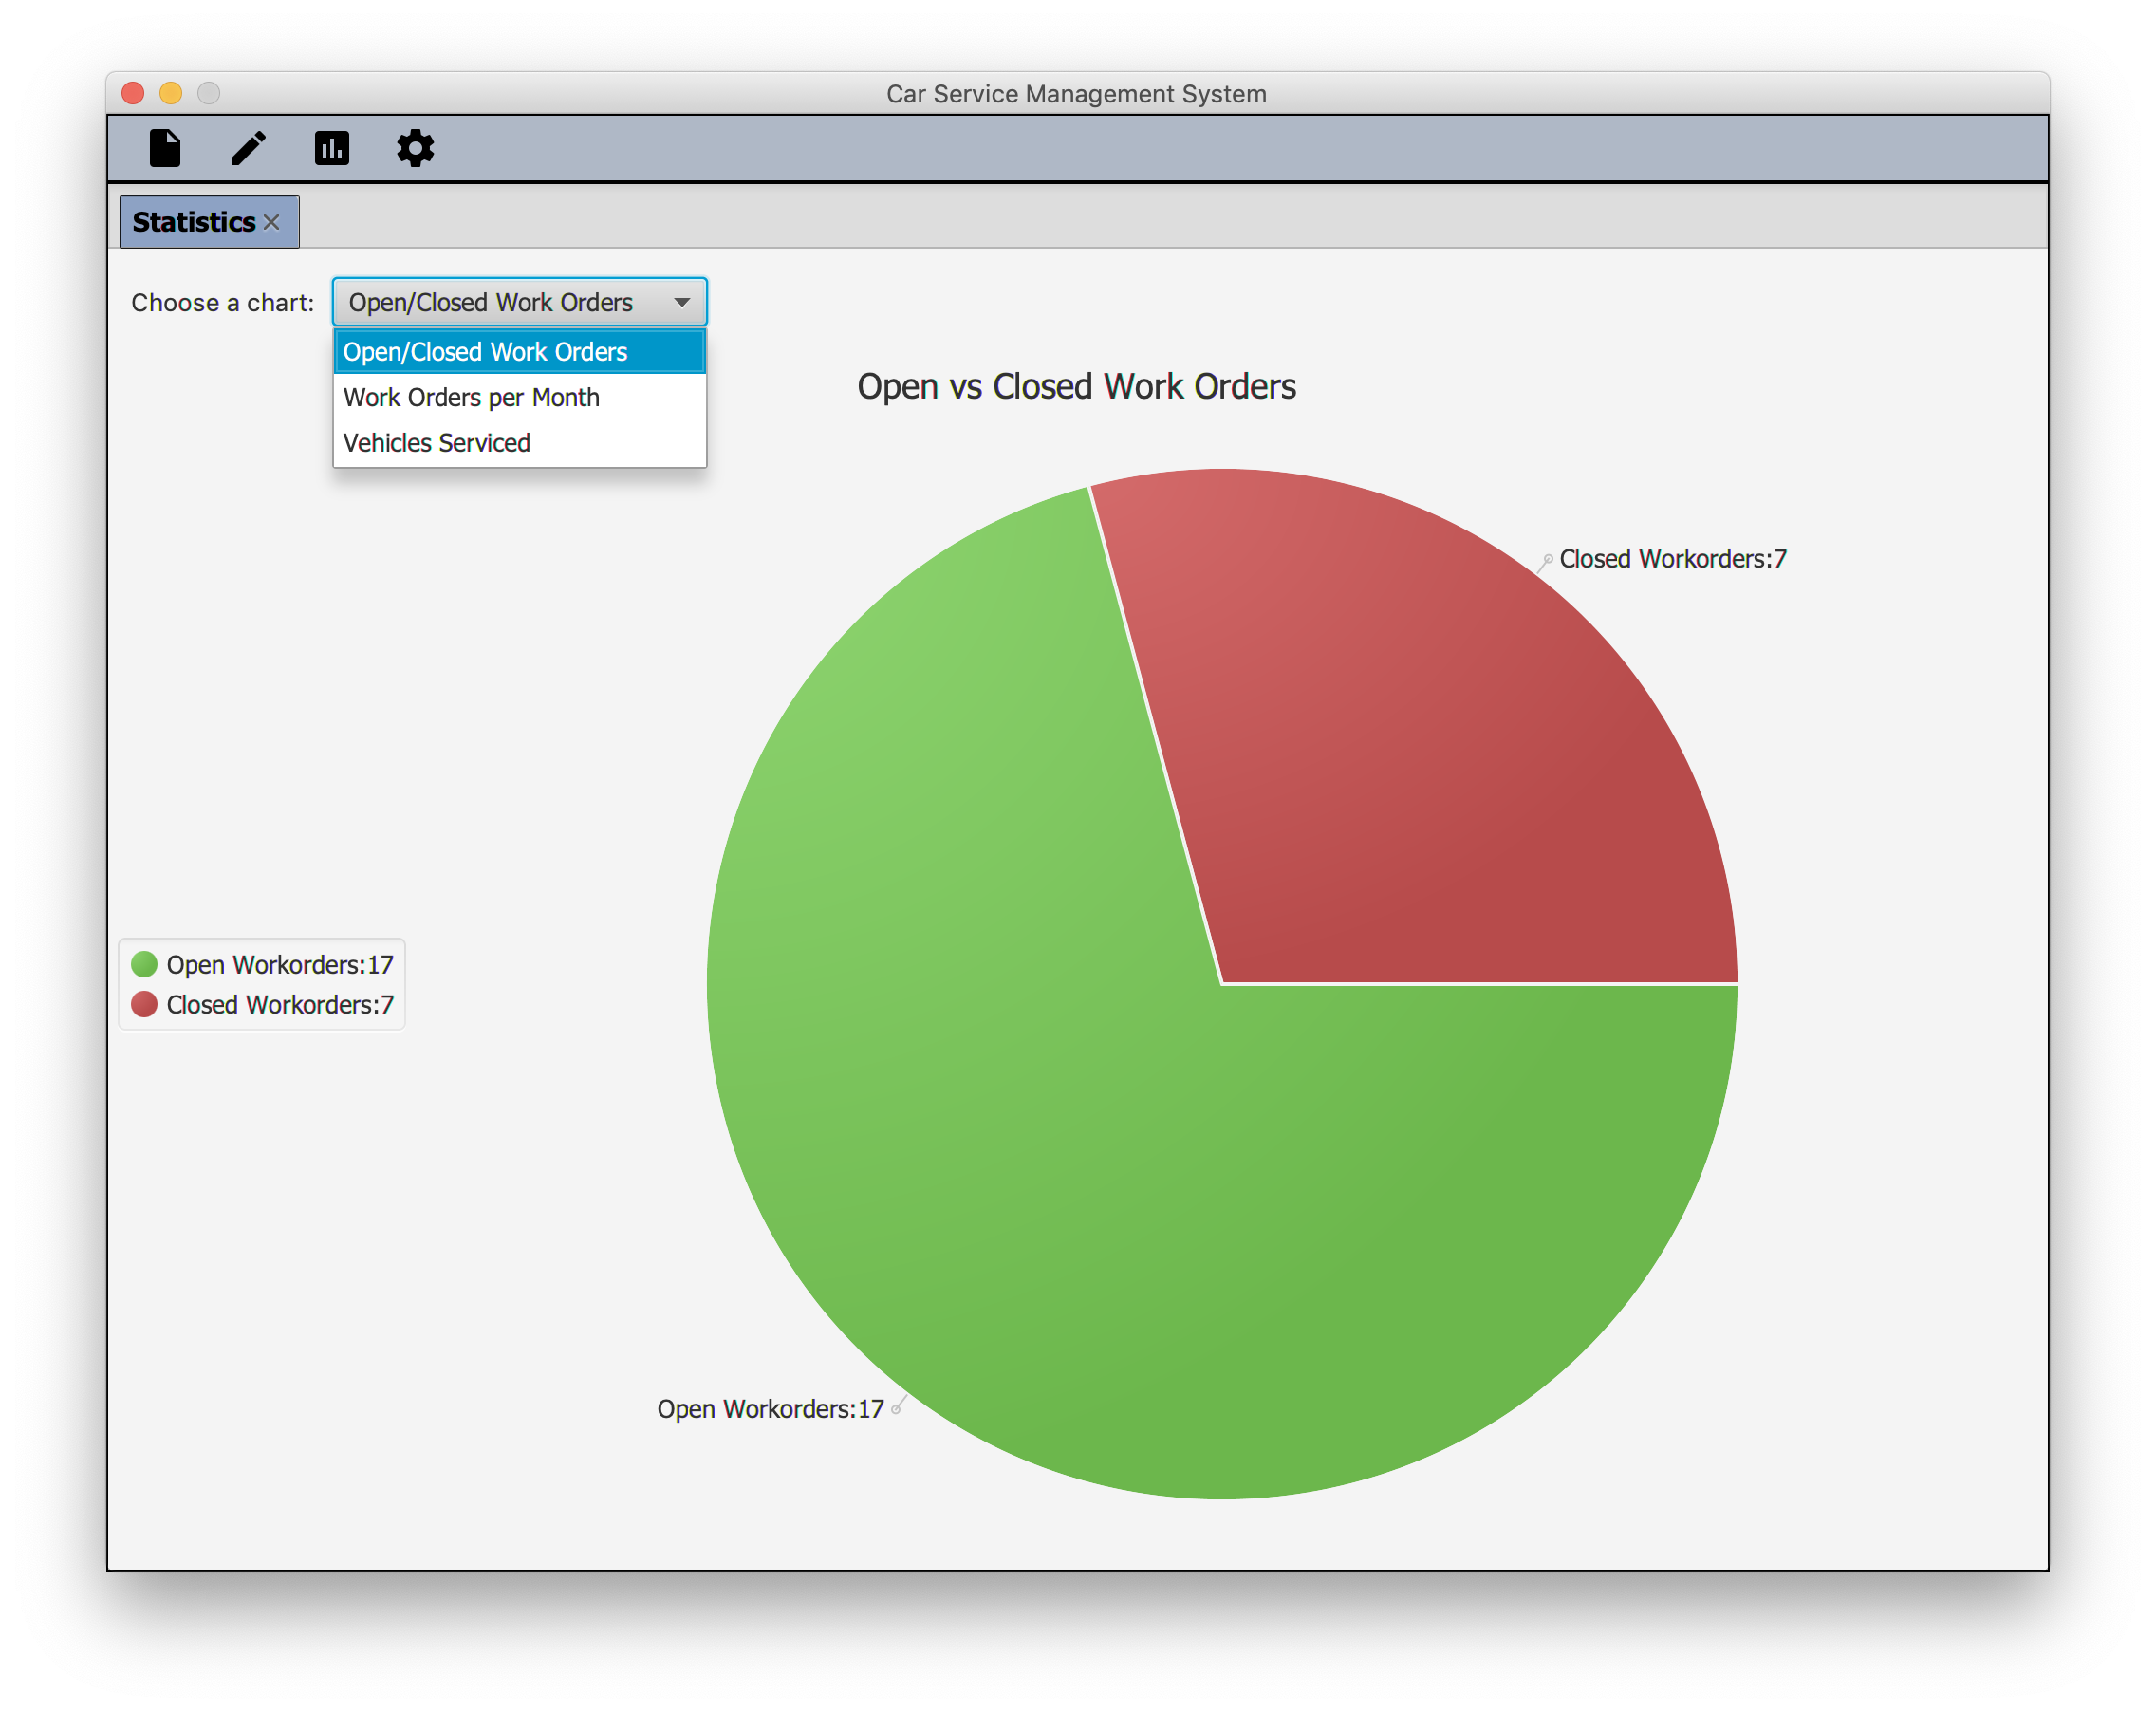Click the pie label Open Workorders:17
This screenshot has height=1712, width=2156.
tap(770, 1409)
